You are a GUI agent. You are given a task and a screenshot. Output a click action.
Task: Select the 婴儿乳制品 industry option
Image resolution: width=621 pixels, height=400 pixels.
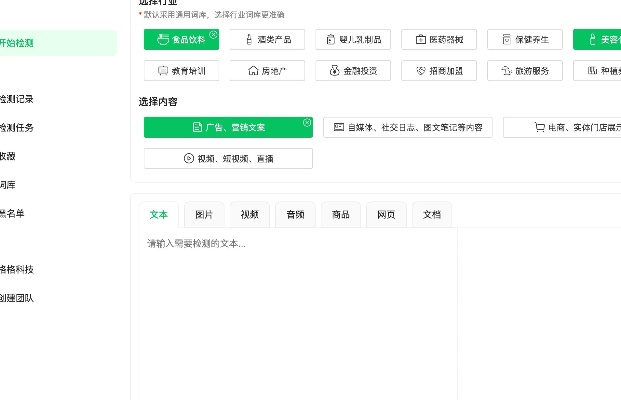[353, 40]
